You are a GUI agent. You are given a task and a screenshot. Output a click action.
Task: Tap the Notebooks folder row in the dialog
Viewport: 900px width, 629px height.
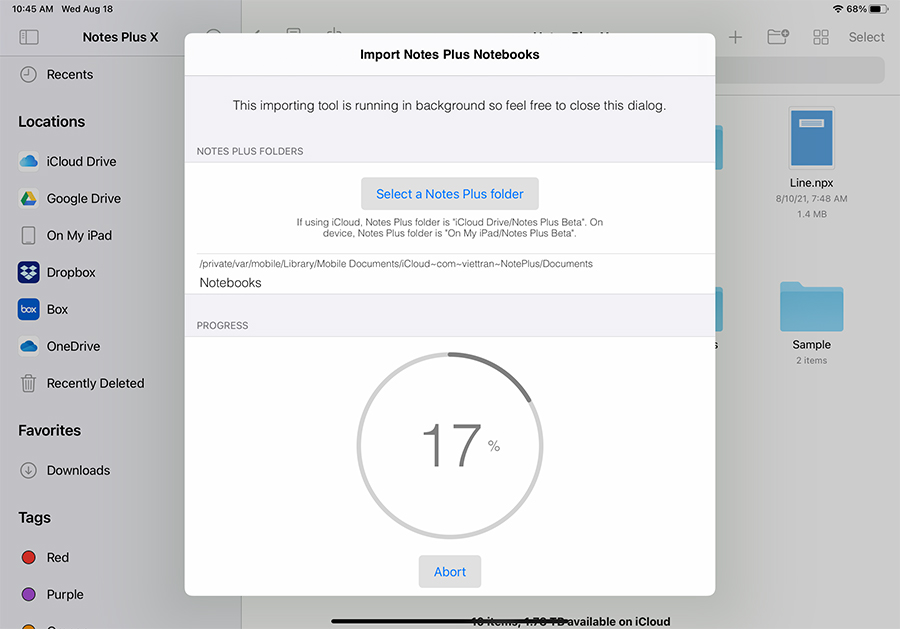449,282
